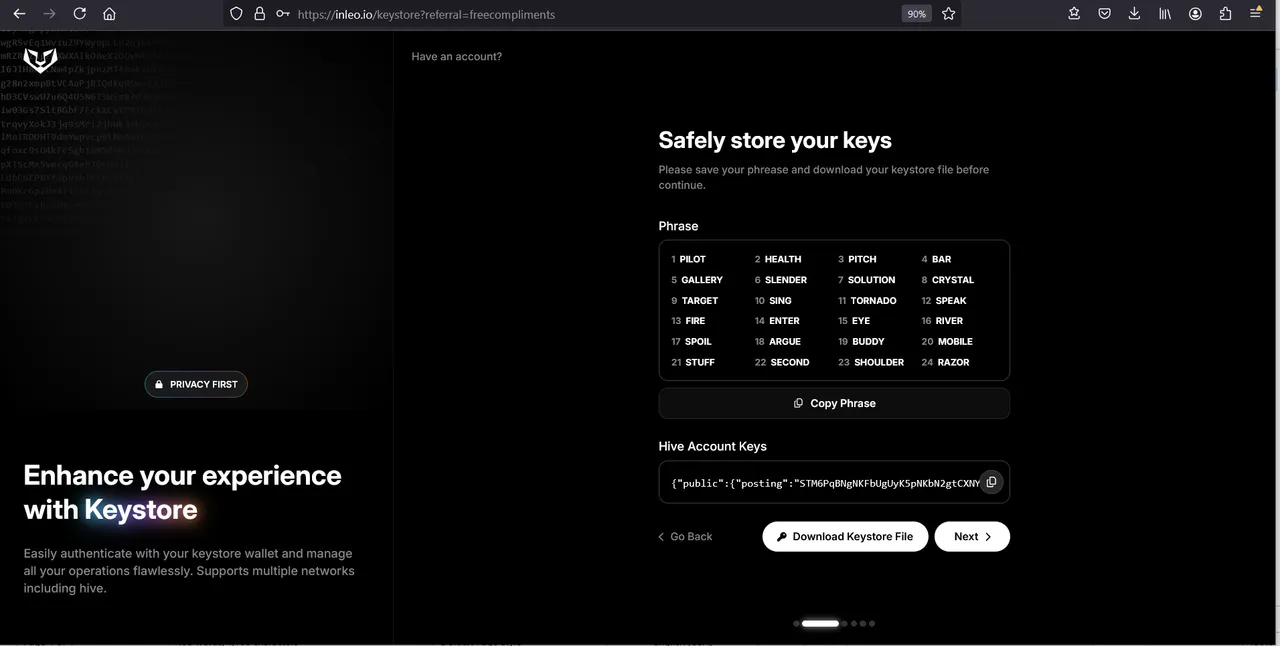Click phrase word 11 TORNADO
The image size is (1280, 646).
click(x=867, y=301)
